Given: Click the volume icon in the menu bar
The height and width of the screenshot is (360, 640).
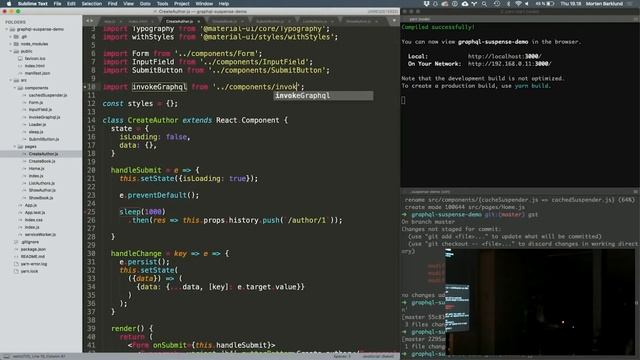Looking at the screenshot, I should pyautogui.click(x=527, y=4).
